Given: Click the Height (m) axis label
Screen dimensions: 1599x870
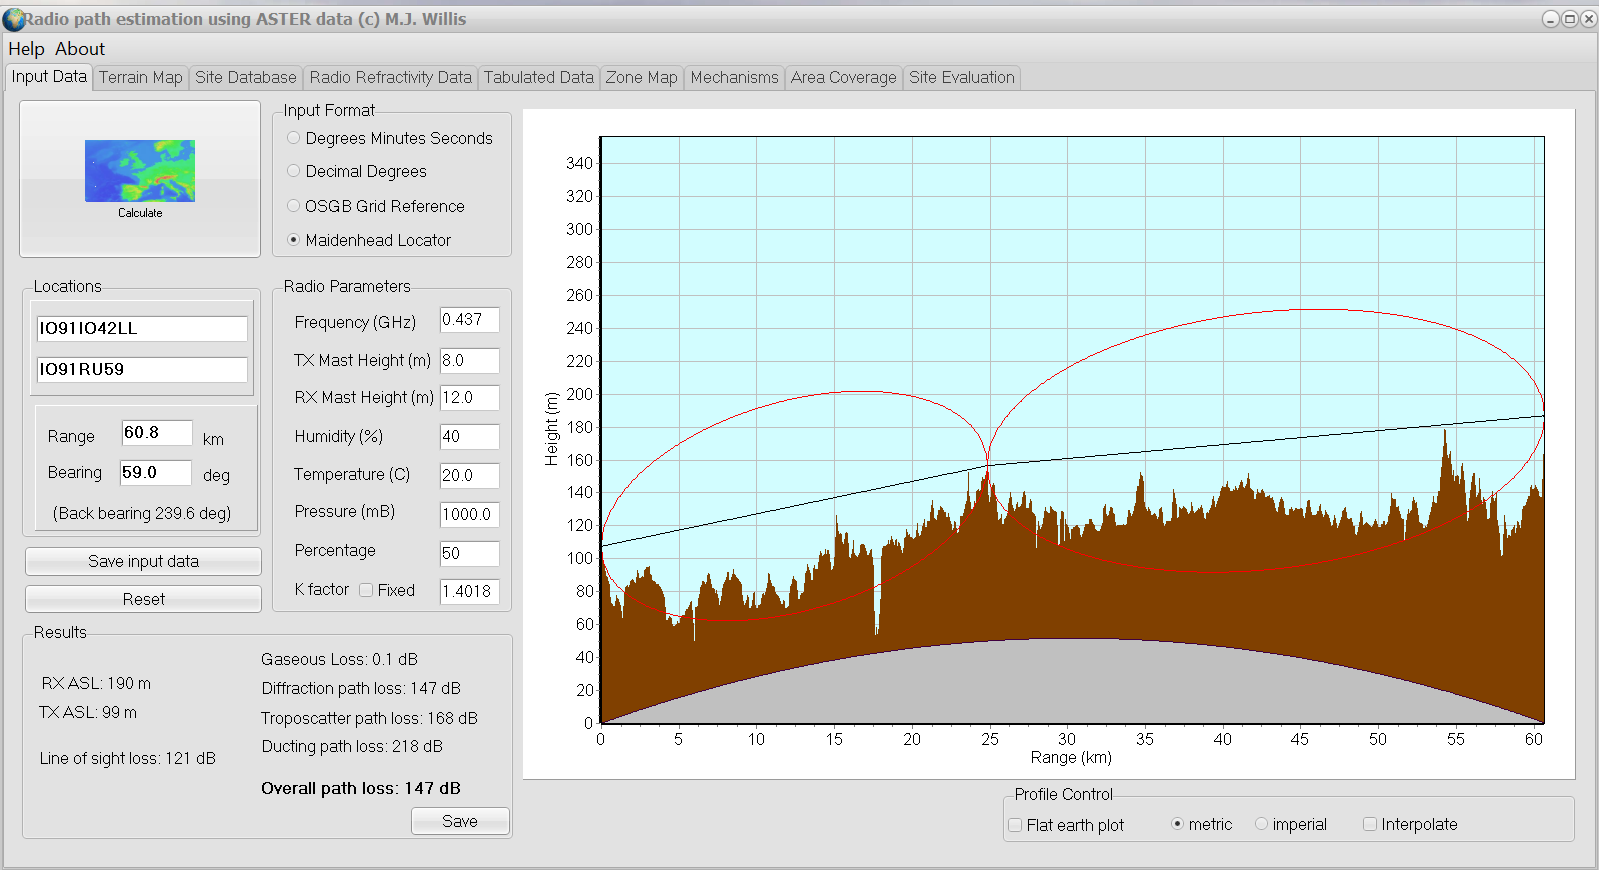Looking at the screenshot, I should tap(551, 429).
